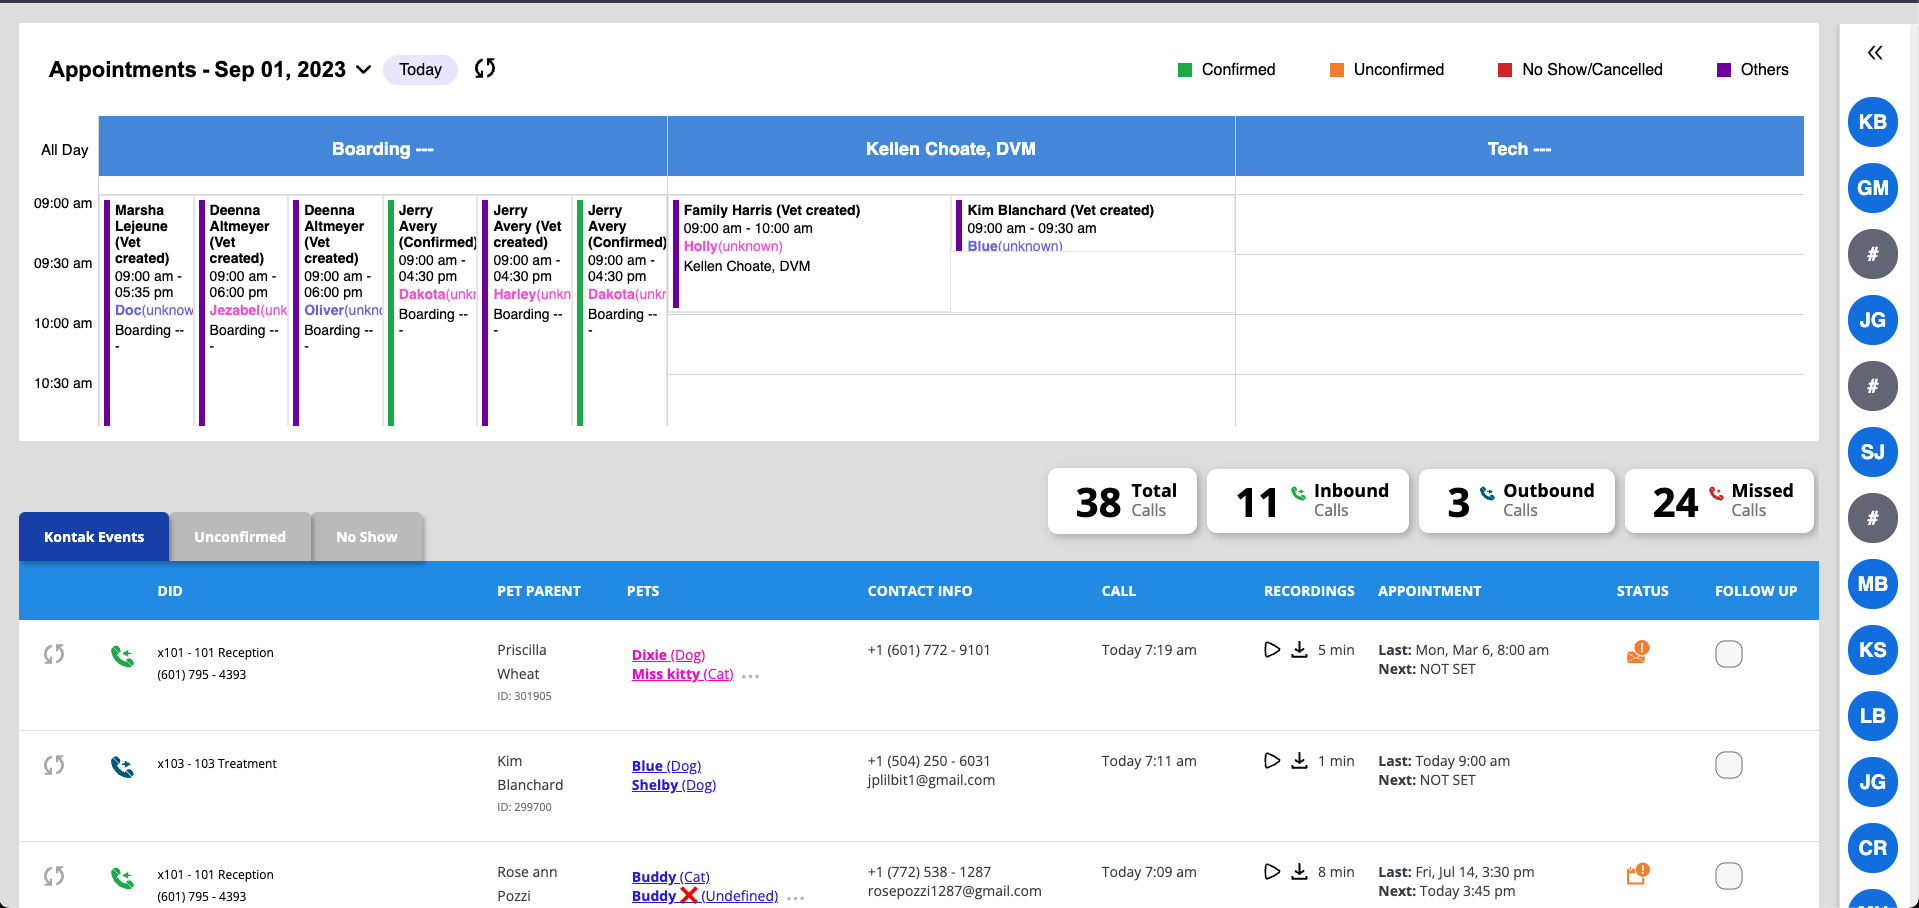Open the No Show tab
The image size is (1919, 908).
point(366,537)
